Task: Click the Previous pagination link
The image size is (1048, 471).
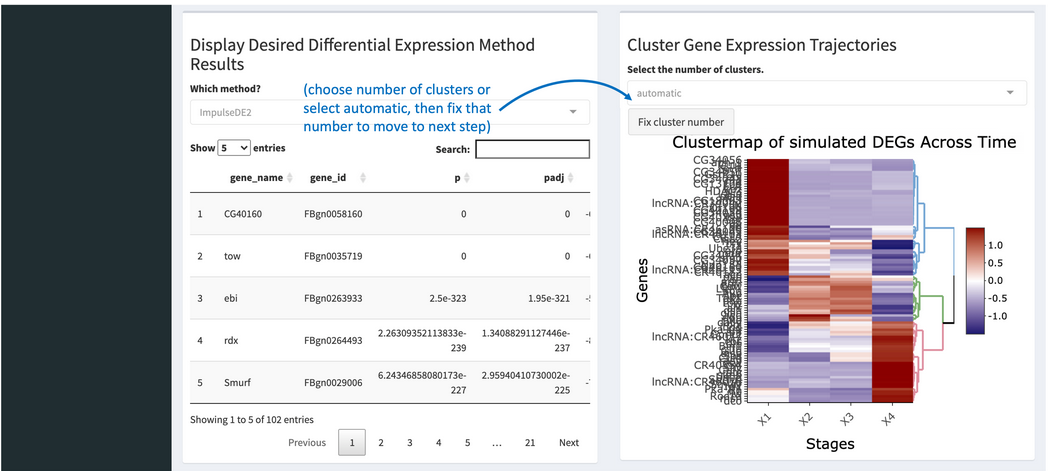Action: 307,442
